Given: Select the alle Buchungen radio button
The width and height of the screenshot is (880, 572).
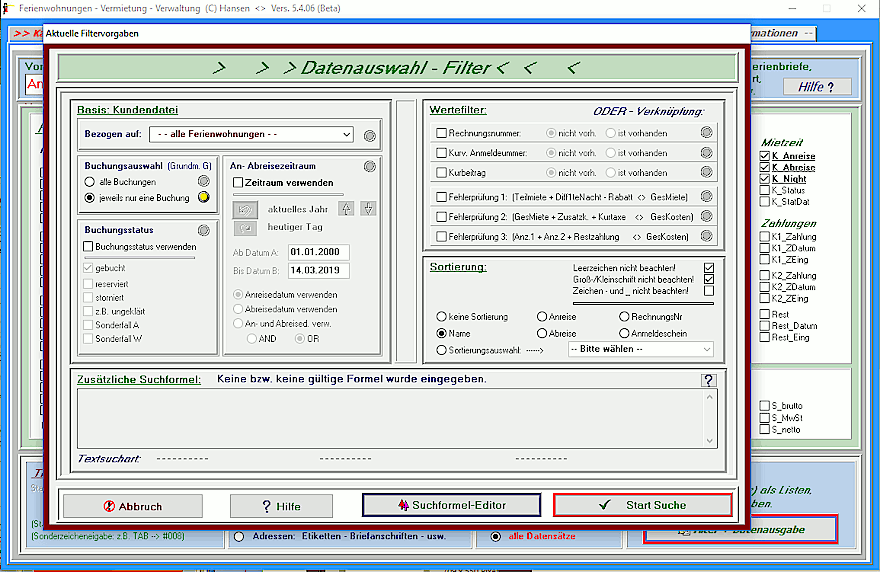Looking at the screenshot, I should [x=90, y=182].
